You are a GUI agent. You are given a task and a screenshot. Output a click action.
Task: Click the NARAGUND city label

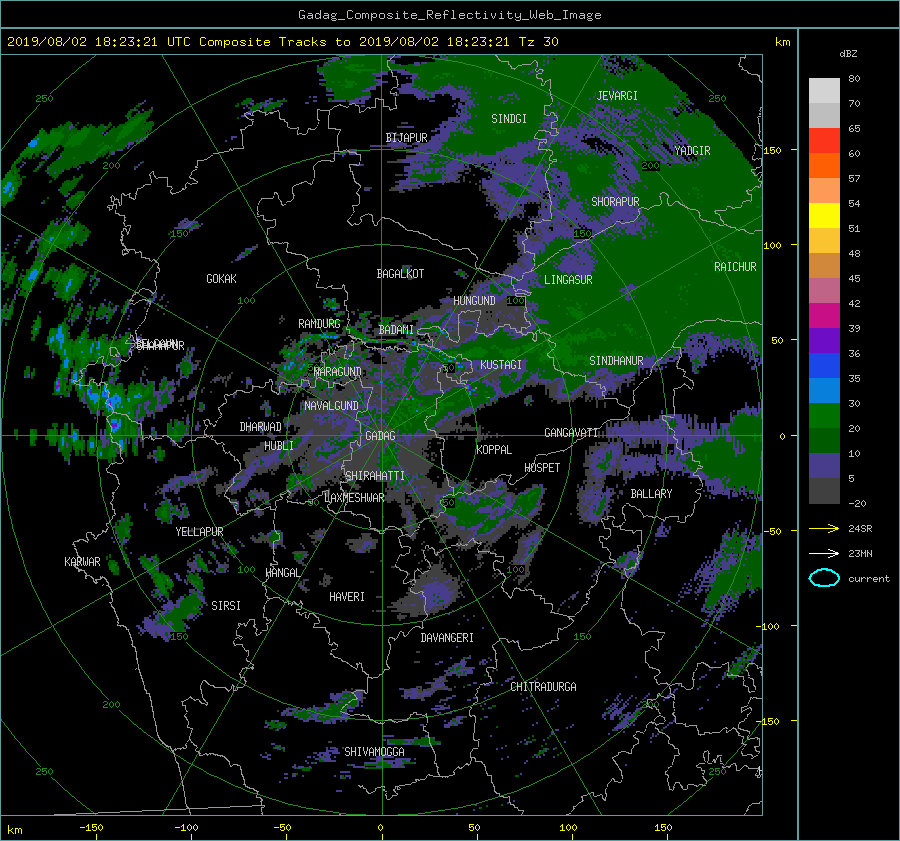[x=338, y=372]
